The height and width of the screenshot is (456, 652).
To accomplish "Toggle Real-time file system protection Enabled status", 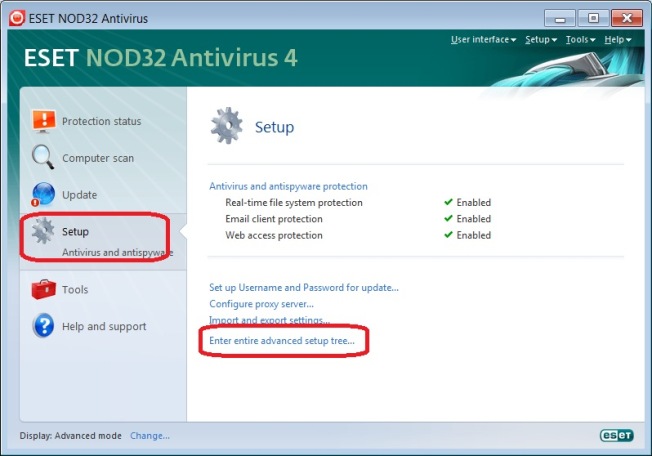I will pyautogui.click(x=467, y=202).
